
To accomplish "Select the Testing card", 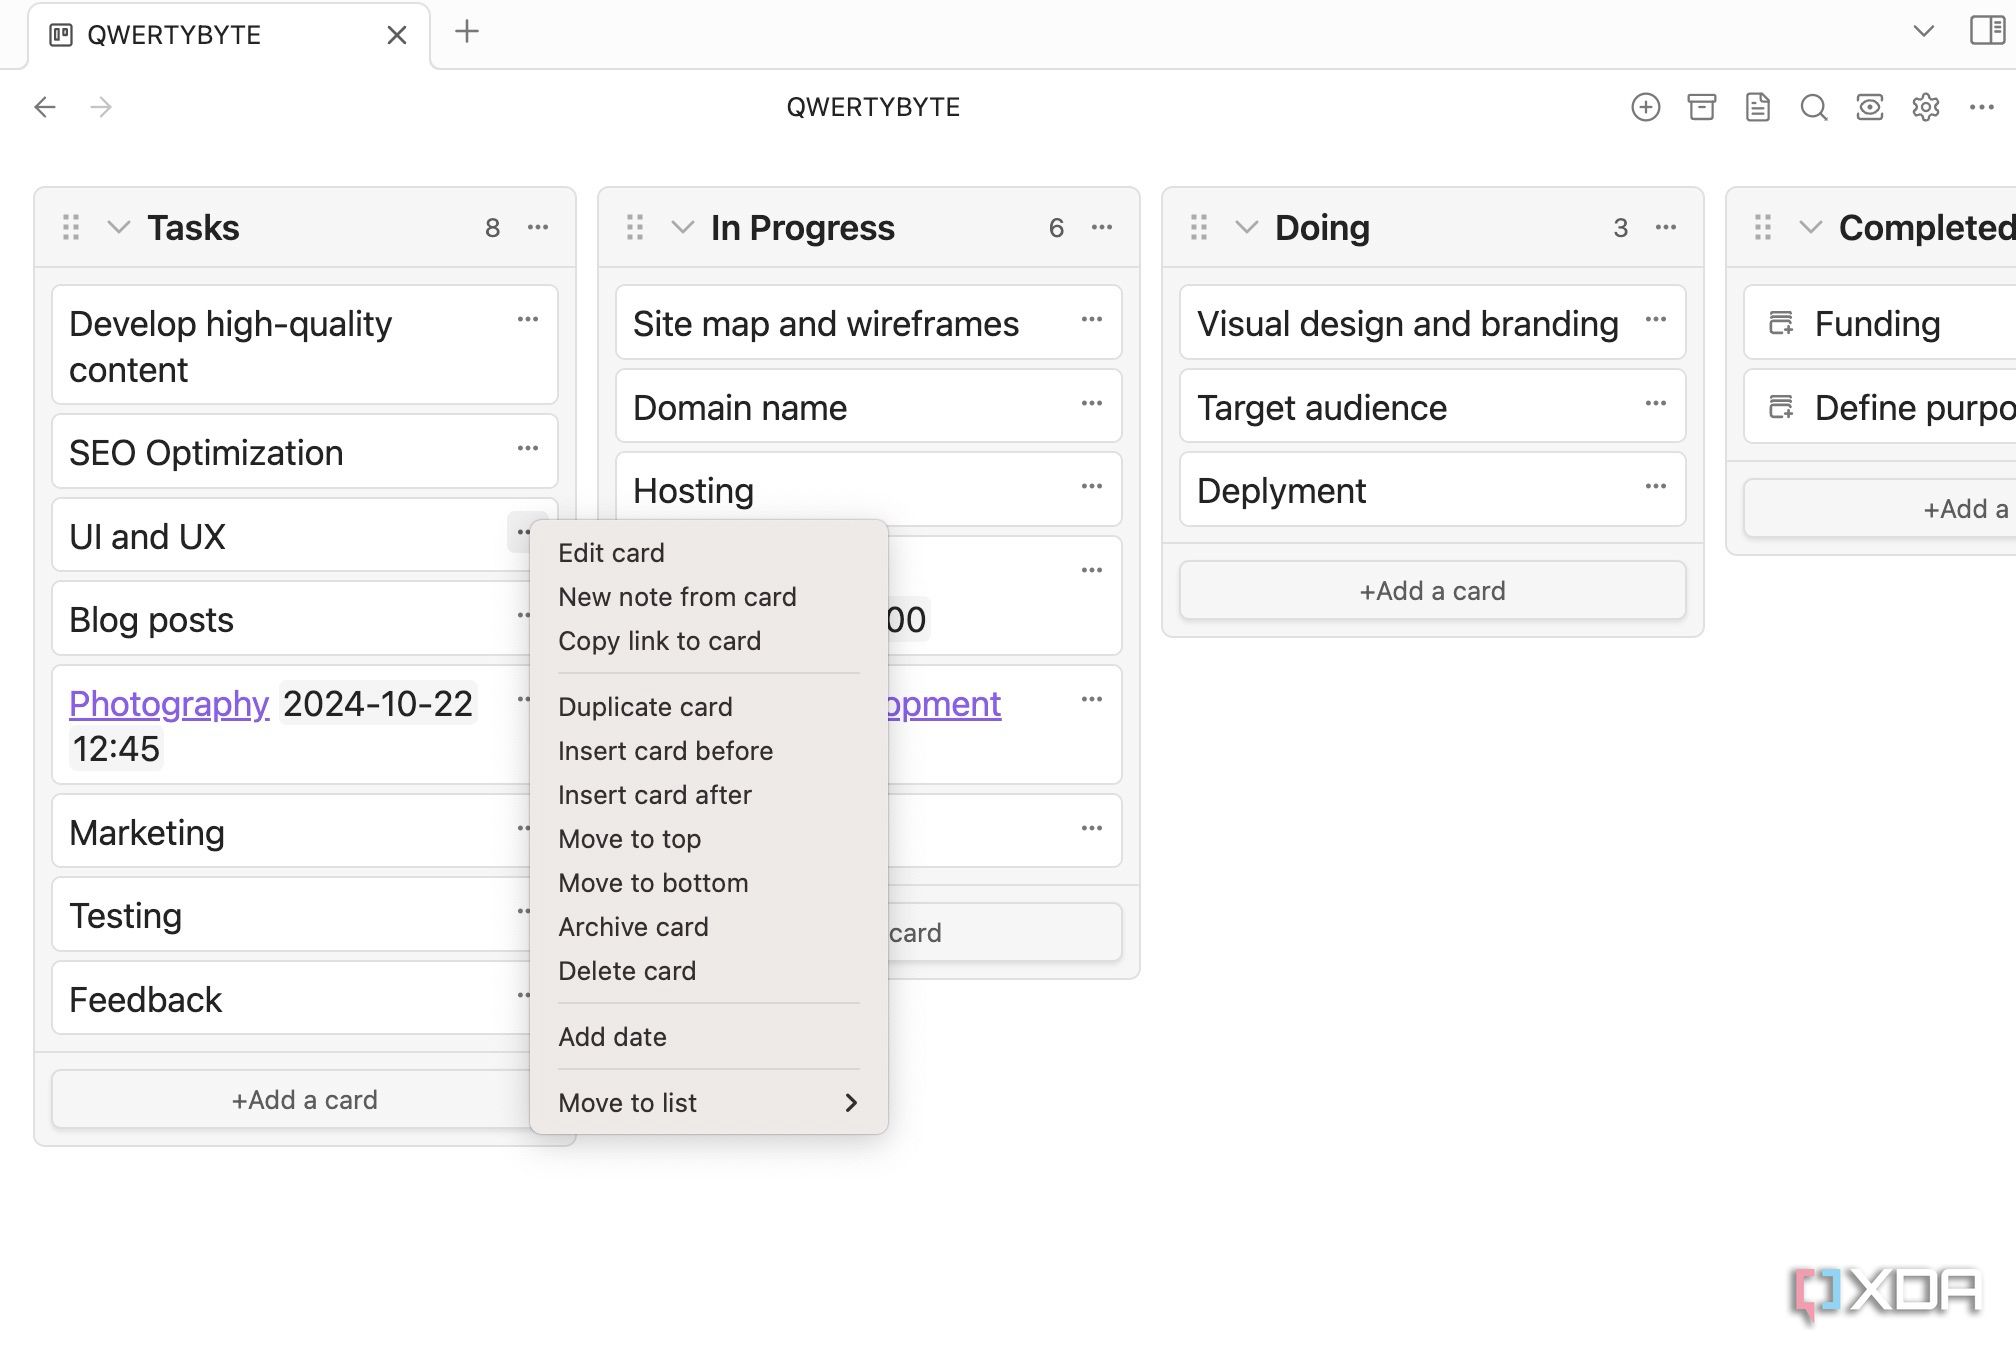I will point(290,916).
